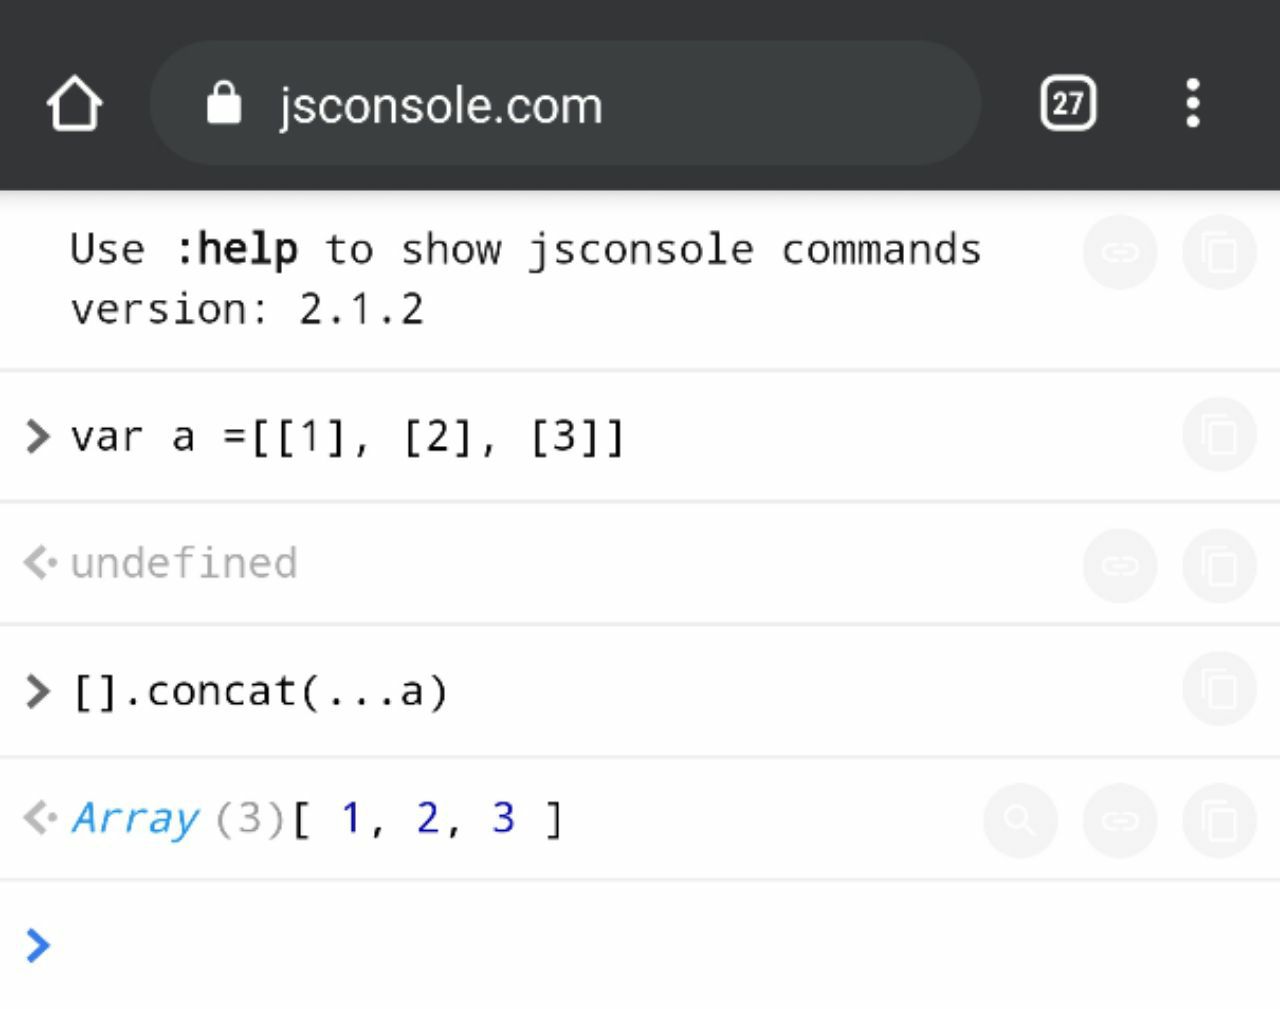This screenshot has height=1009, width=1280.
Task: Expand the Array (3) output
Action: click(x=136, y=818)
